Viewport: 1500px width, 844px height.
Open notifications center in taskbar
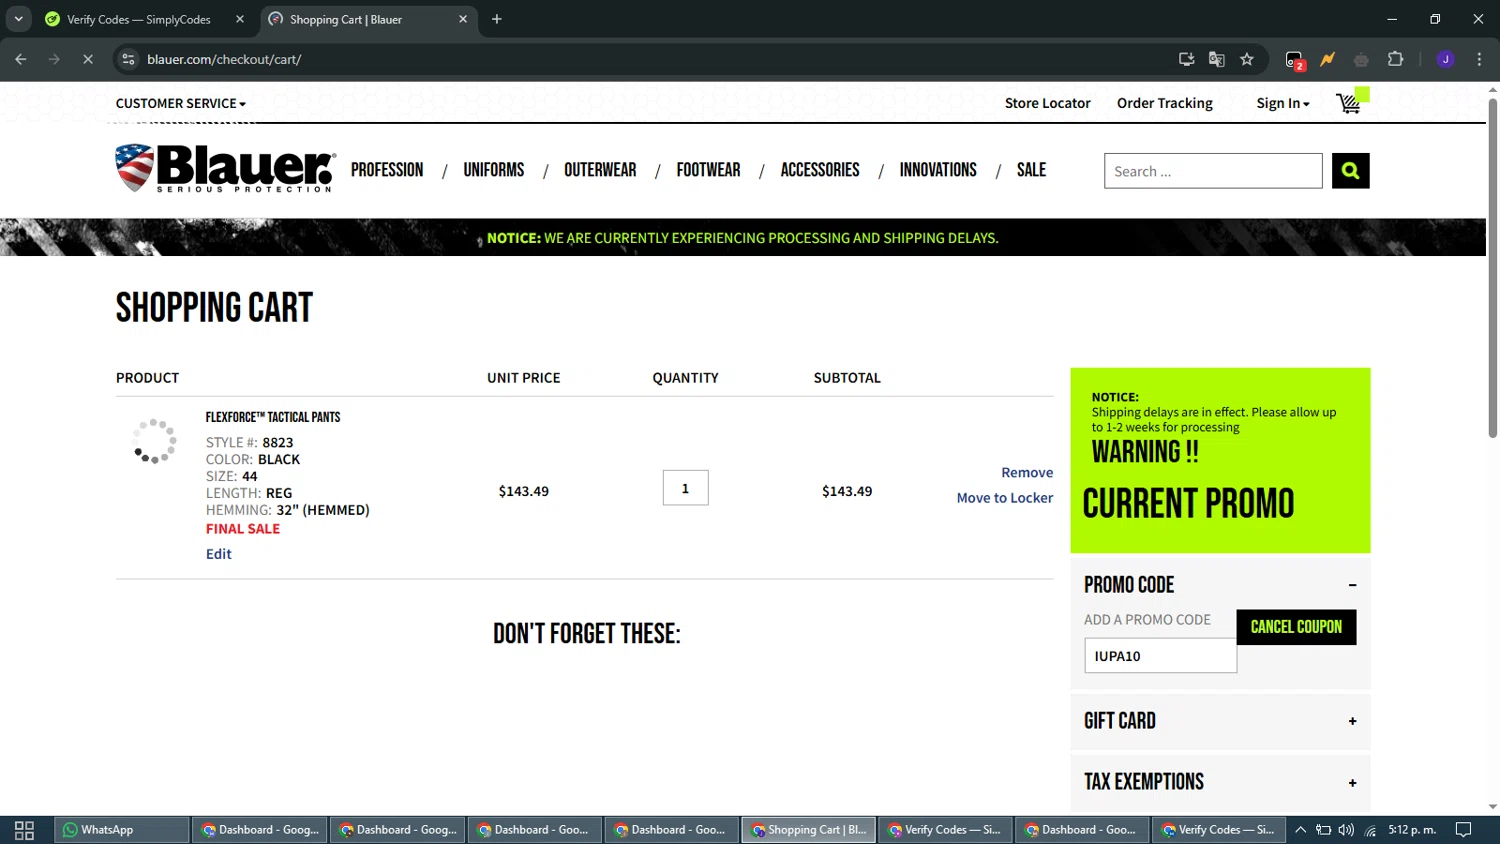point(1463,830)
